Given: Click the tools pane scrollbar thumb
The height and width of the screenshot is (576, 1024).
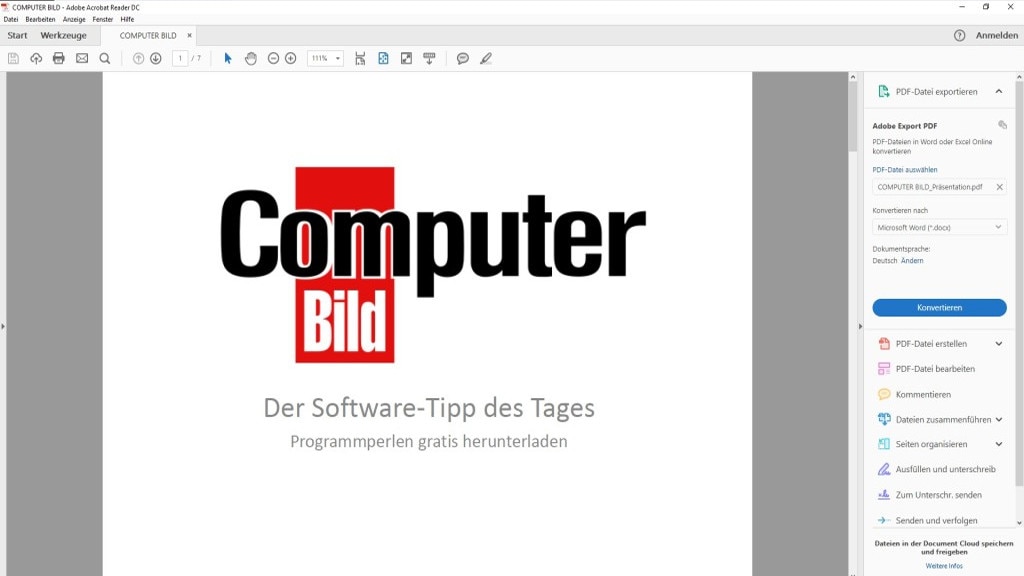Looking at the screenshot, I should [1019, 284].
